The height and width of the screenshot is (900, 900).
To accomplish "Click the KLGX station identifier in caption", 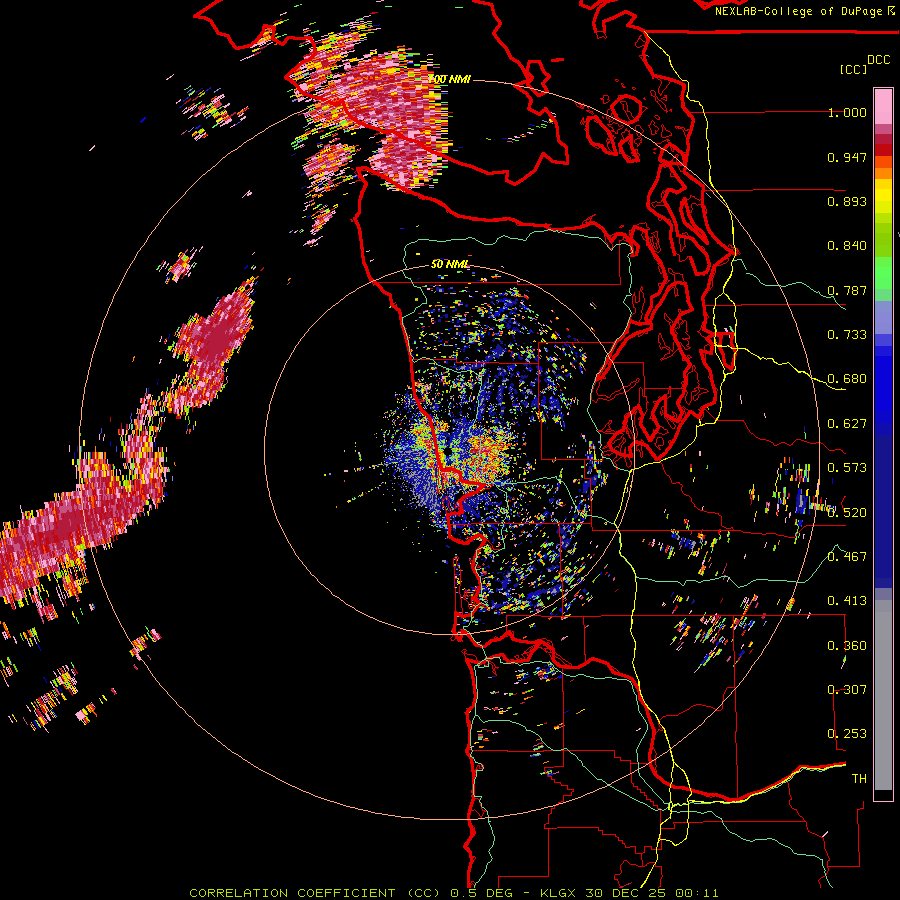I will pos(559,893).
